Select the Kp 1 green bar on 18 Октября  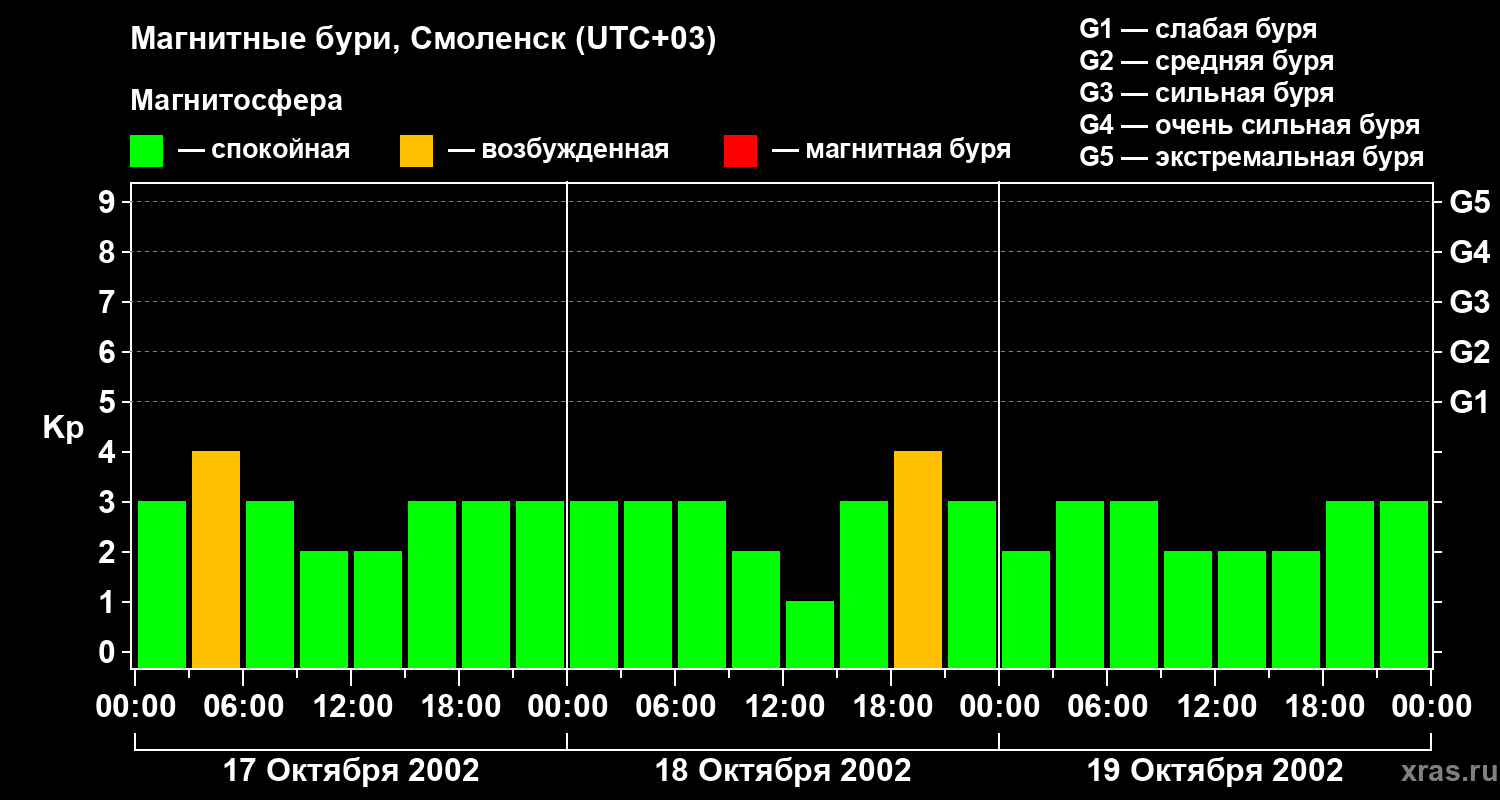tap(810, 634)
